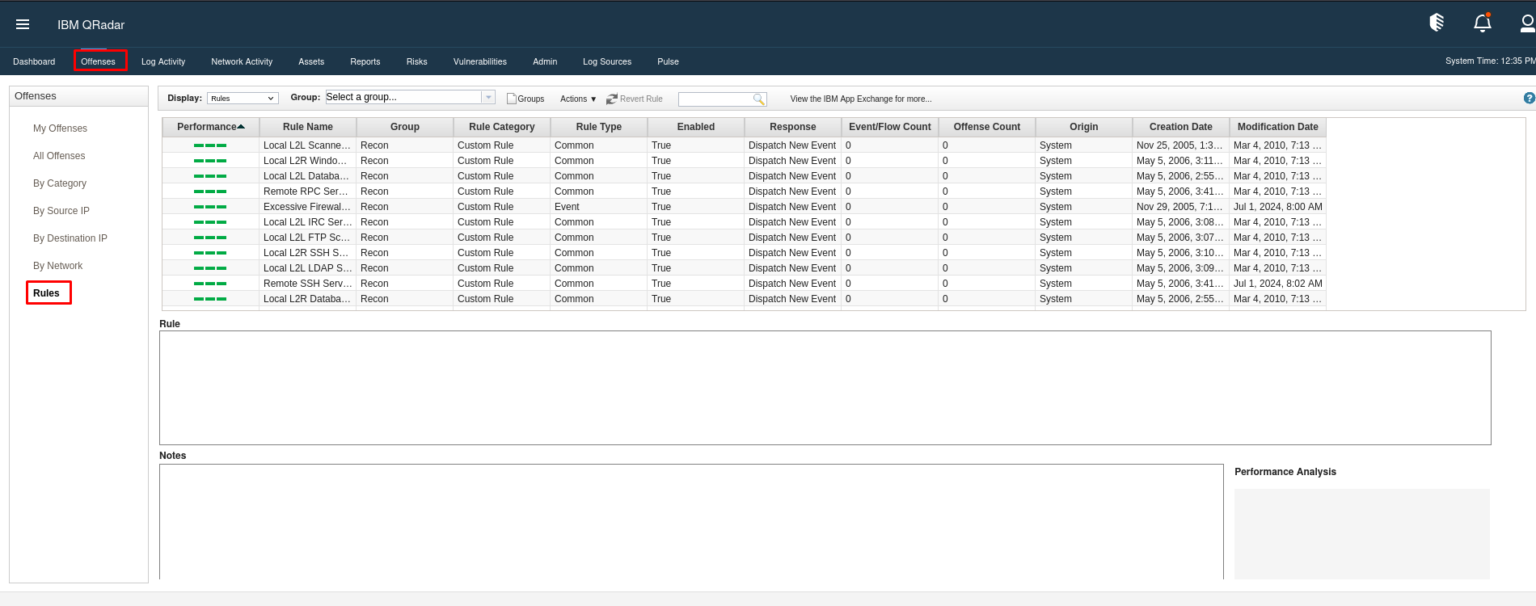Click the magnifier search icon

coord(759,99)
